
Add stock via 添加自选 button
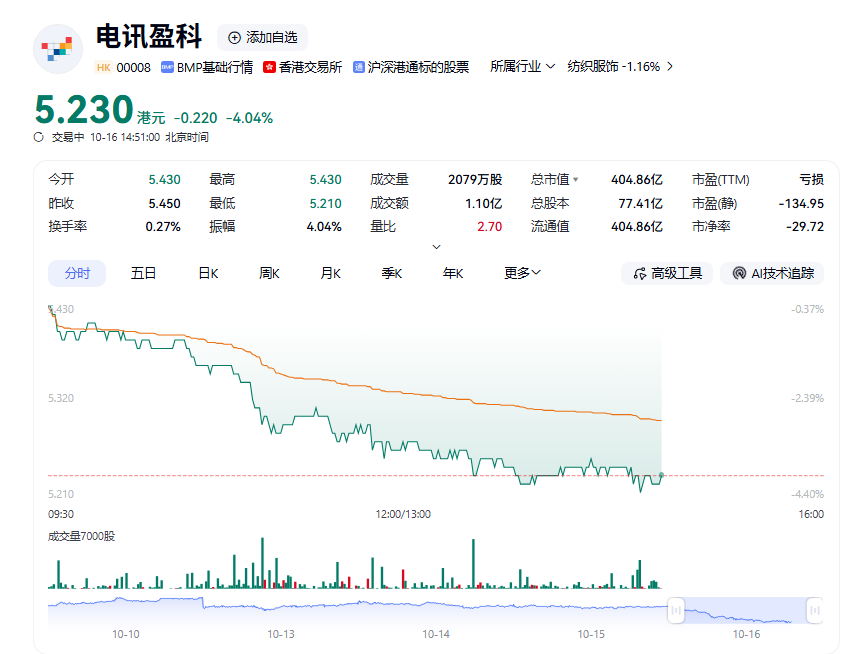pyautogui.click(x=263, y=38)
